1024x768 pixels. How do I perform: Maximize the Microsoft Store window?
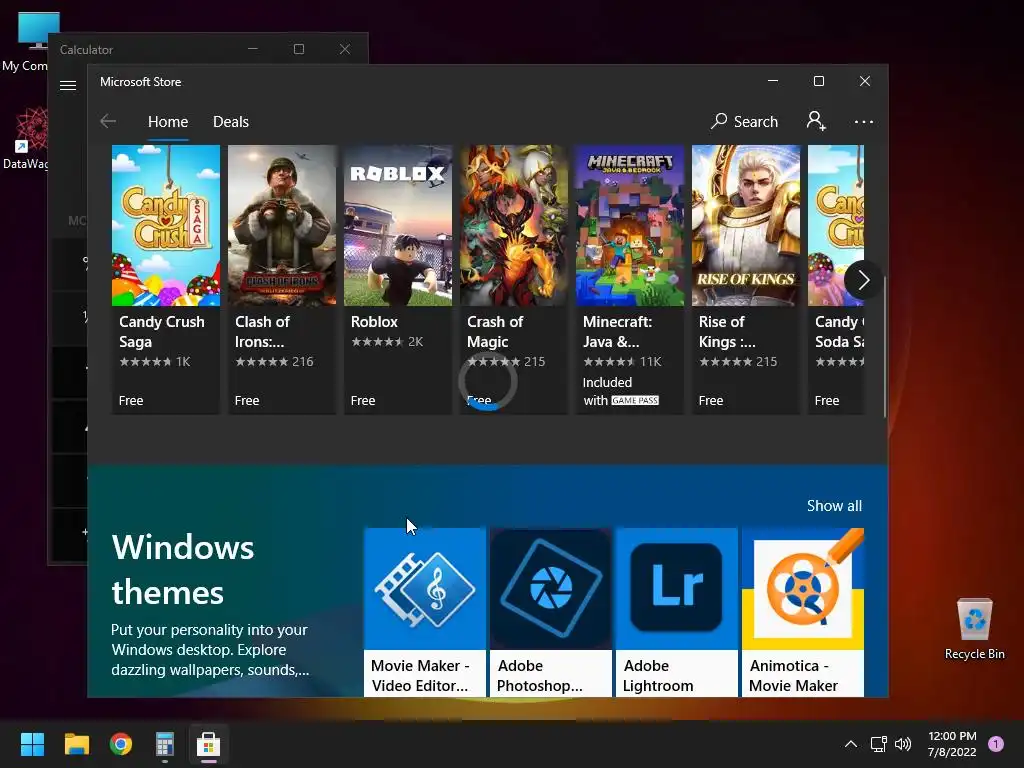(818, 81)
